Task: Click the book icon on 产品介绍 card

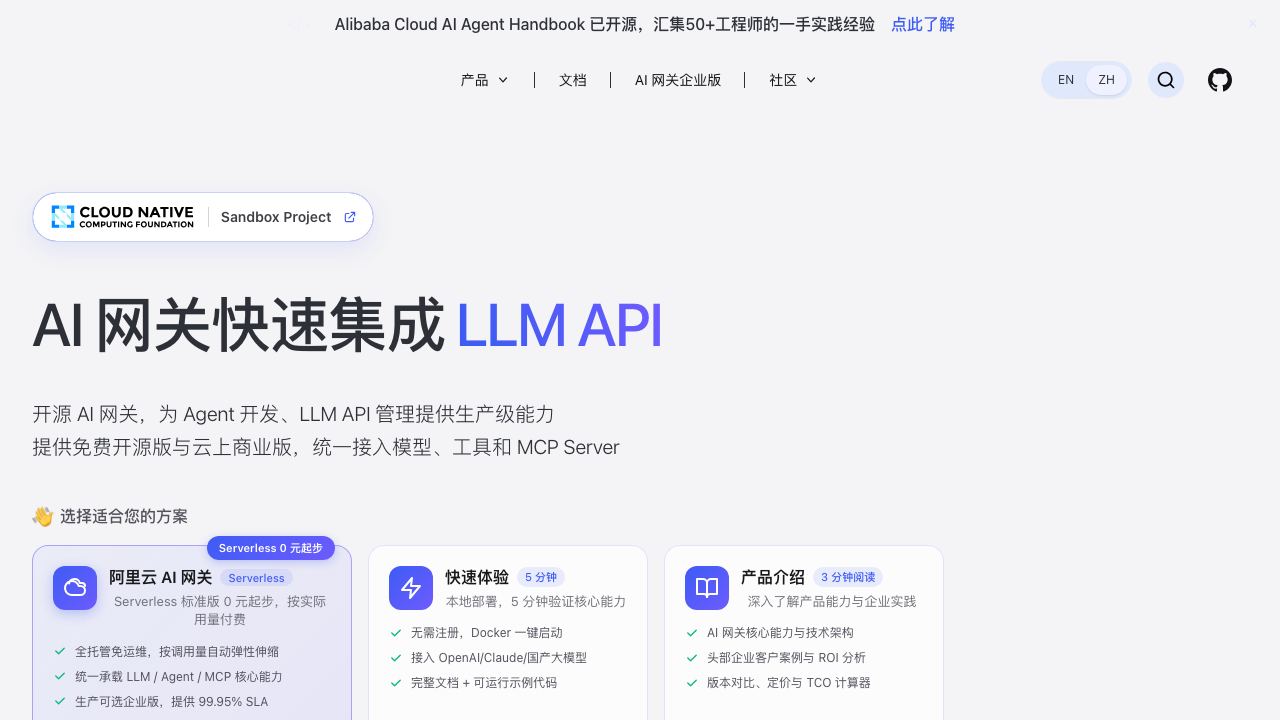Action: point(707,588)
